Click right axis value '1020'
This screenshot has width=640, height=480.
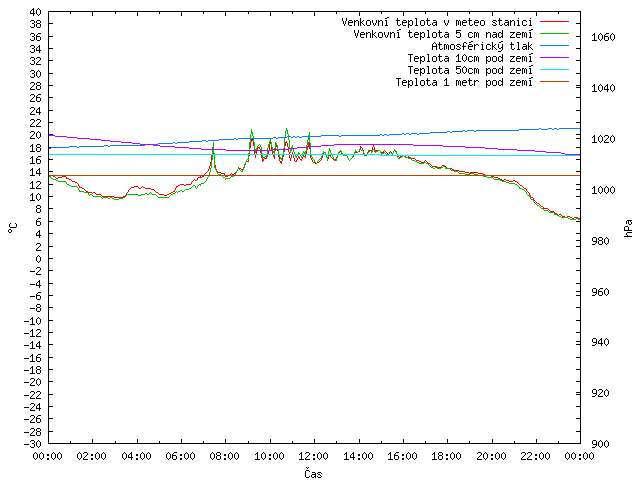pyautogui.click(x=603, y=139)
